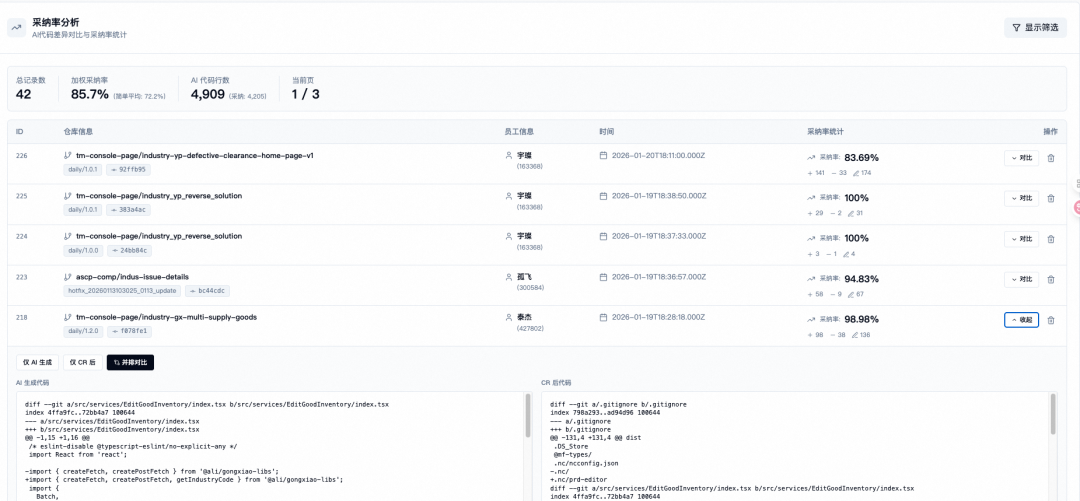Click calendar icon for 2026-01-19T18:37:33.000Z
The image size is (1080, 501).
(x=603, y=236)
